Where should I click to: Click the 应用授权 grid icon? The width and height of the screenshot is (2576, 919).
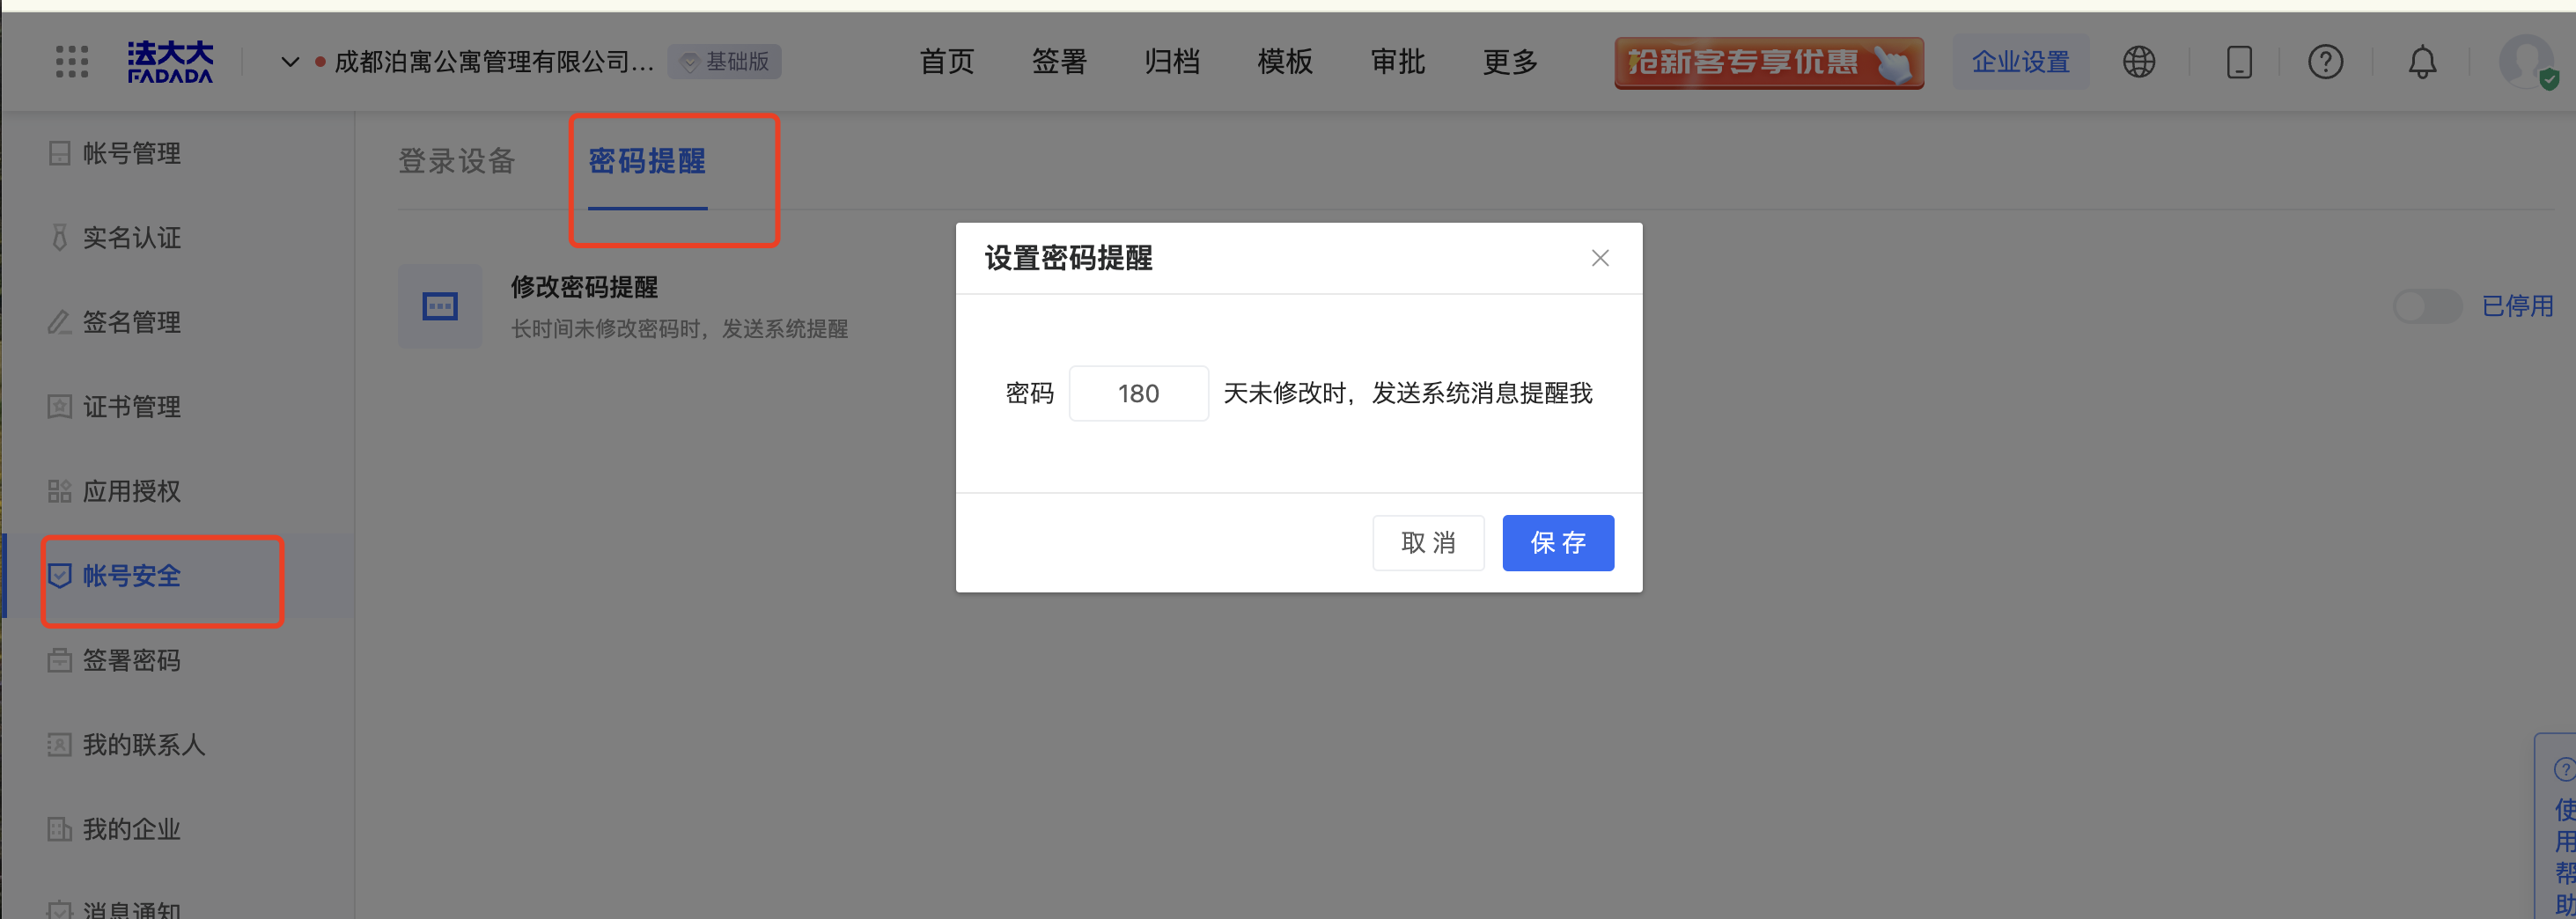pyautogui.click(x=60, y=491)
